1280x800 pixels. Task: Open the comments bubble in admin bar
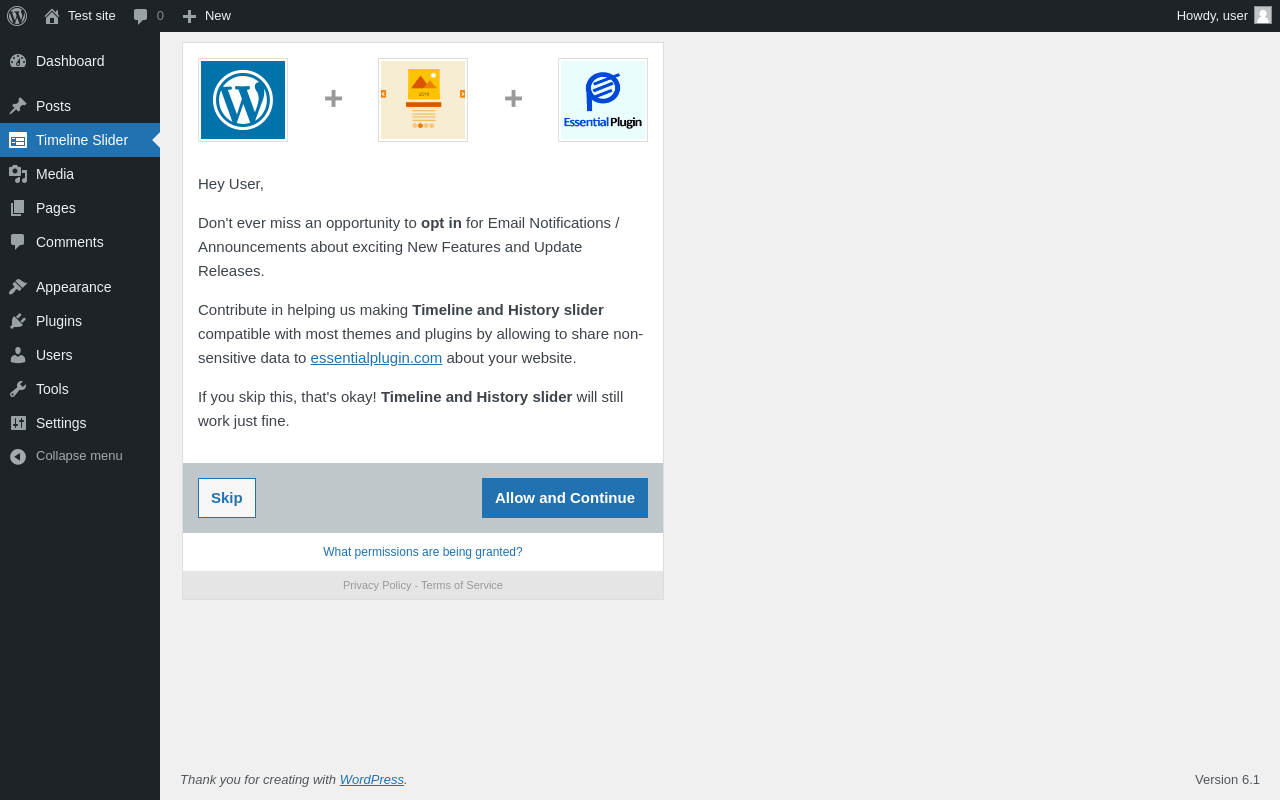pos(140,16)
